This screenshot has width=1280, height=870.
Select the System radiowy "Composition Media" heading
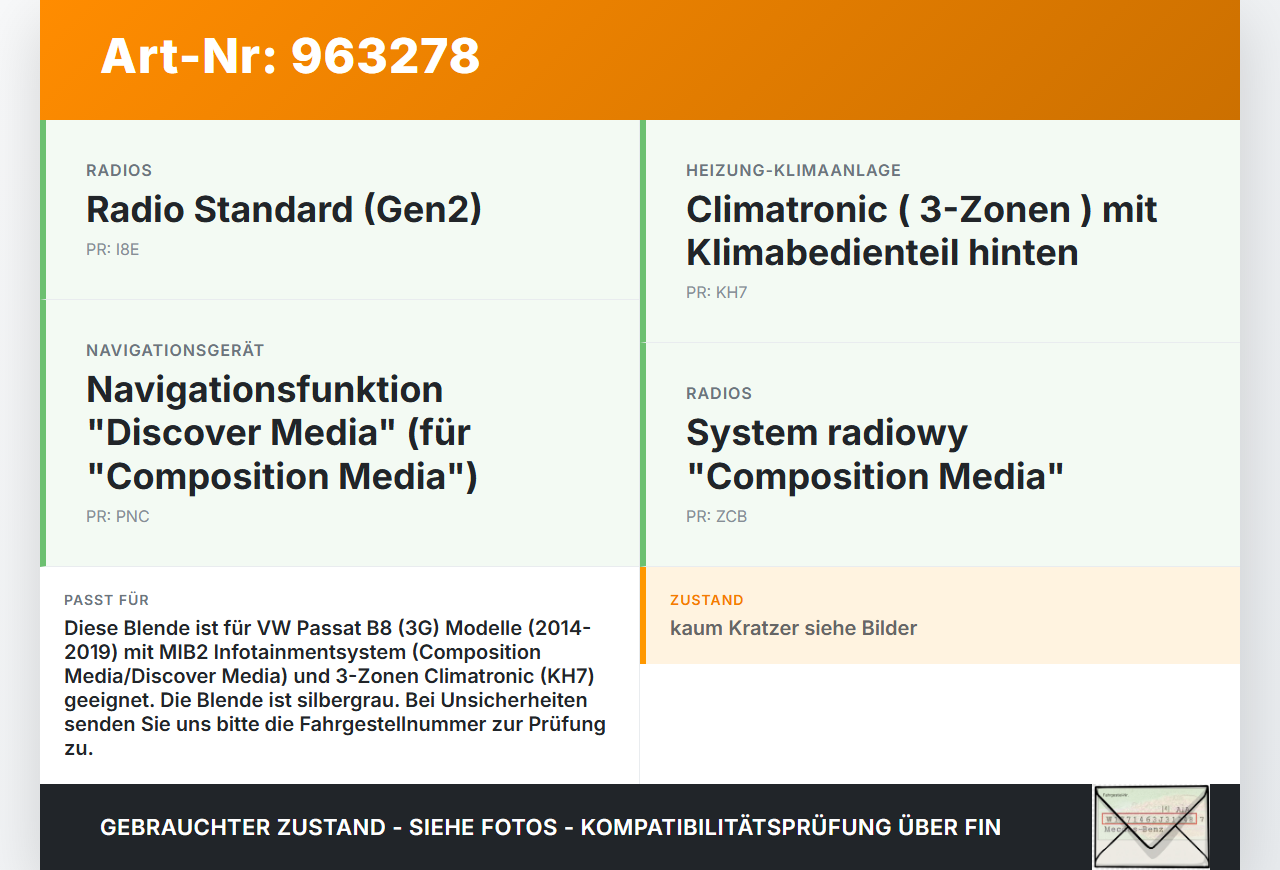click(x=876, y=454)
